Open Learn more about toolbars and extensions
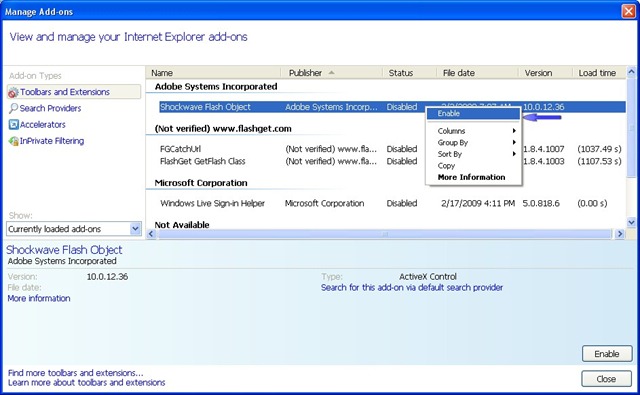Viewport: 640px width, 395px height. [87, 383]
